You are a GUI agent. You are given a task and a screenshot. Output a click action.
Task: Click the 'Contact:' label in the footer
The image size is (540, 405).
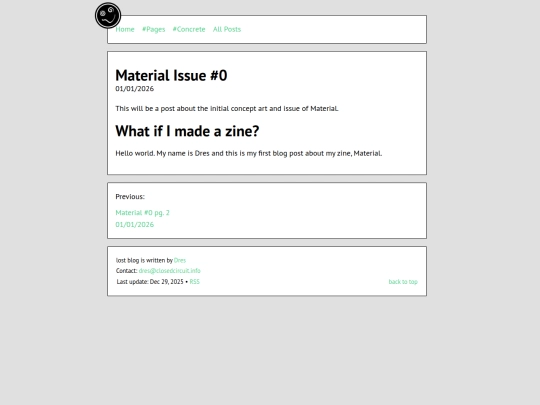click(126, 271)
